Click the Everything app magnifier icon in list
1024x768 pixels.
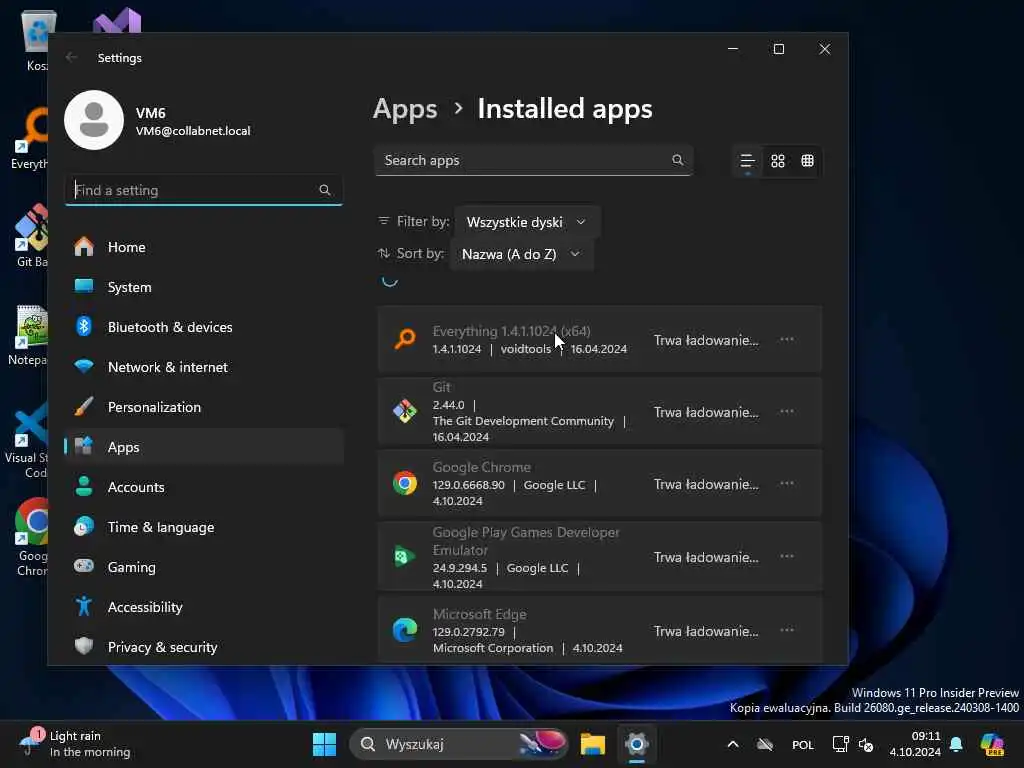[405, 339]
